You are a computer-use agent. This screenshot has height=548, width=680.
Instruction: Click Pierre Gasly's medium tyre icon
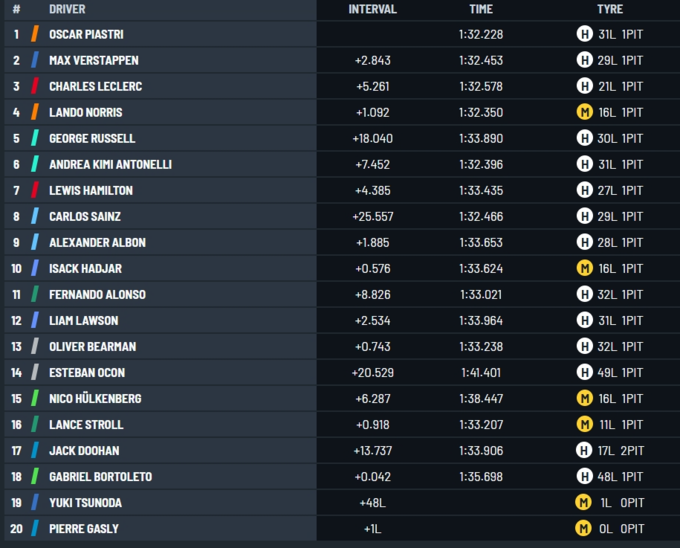pyautogui.click(x=584, y=528)
